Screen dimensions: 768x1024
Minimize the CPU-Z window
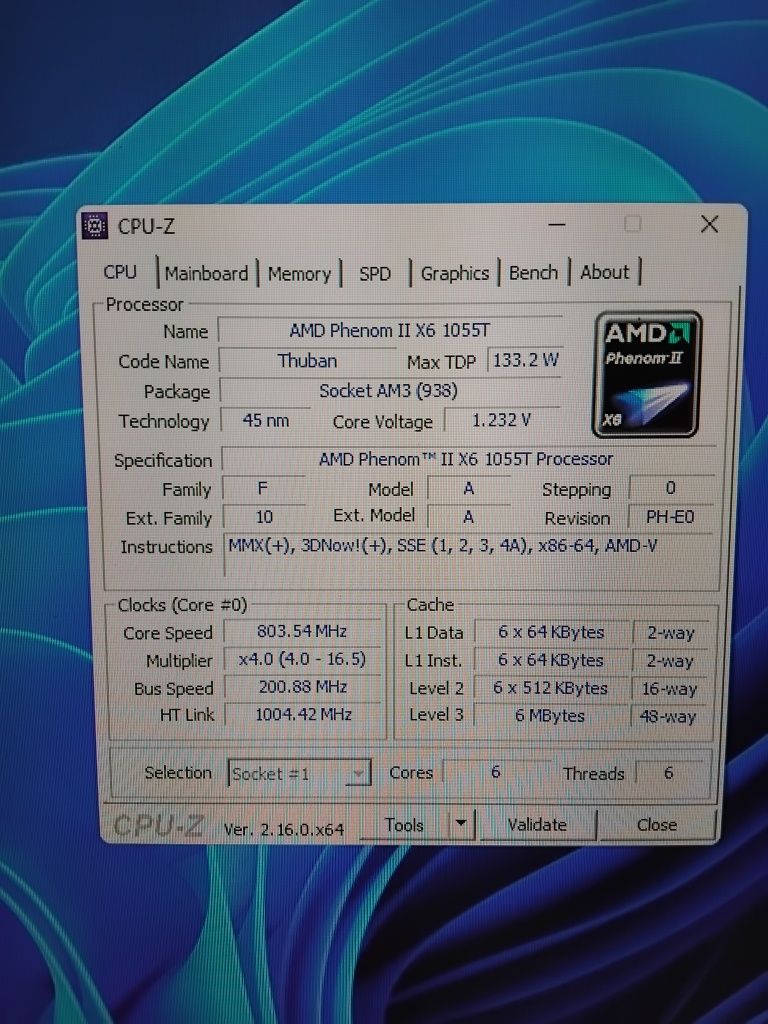tap(556, 225)
